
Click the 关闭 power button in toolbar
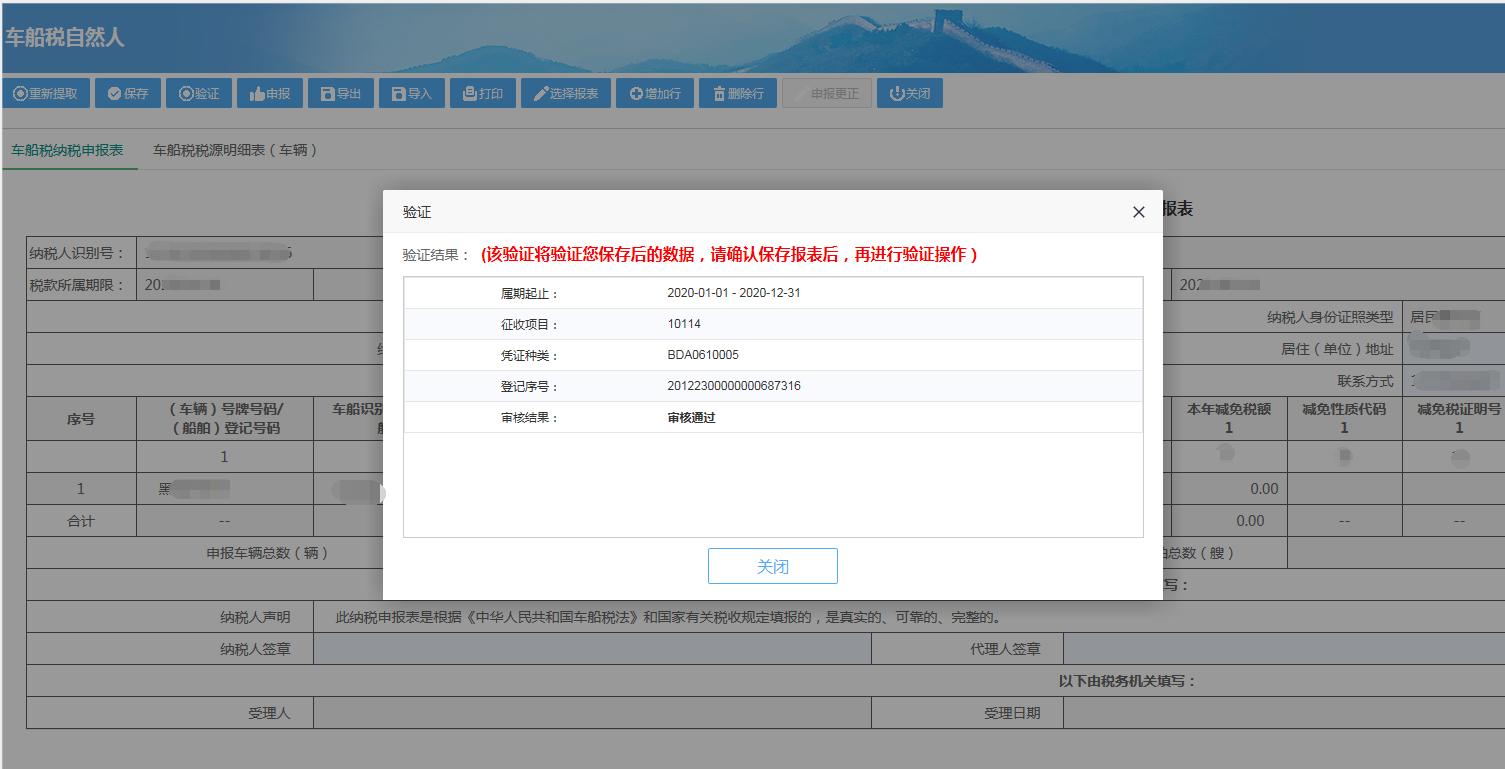tap(909, 93)
